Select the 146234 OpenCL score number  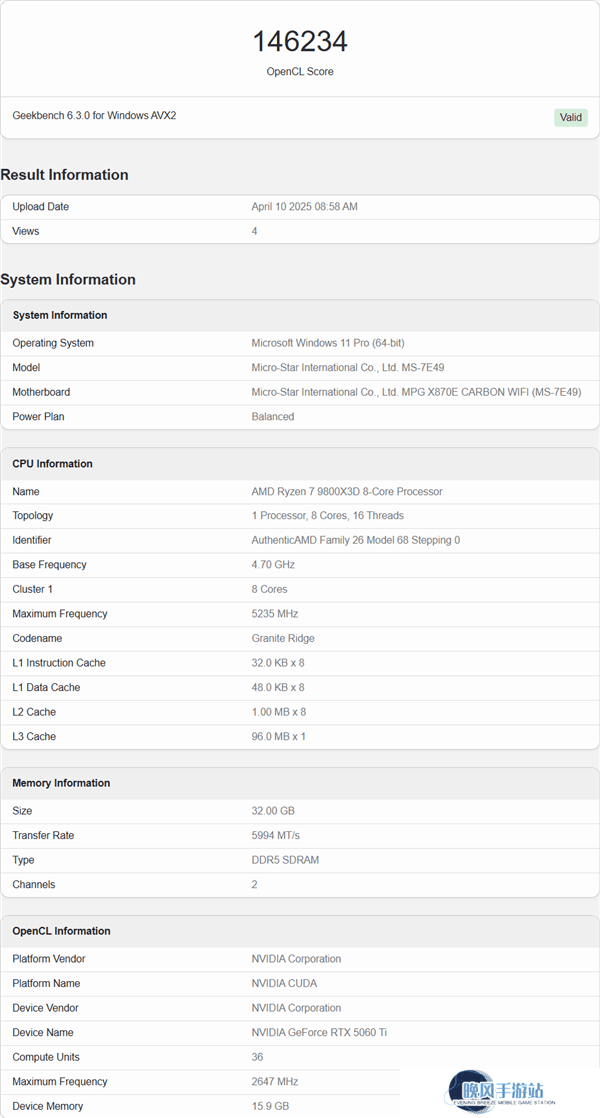pos(300,41)
